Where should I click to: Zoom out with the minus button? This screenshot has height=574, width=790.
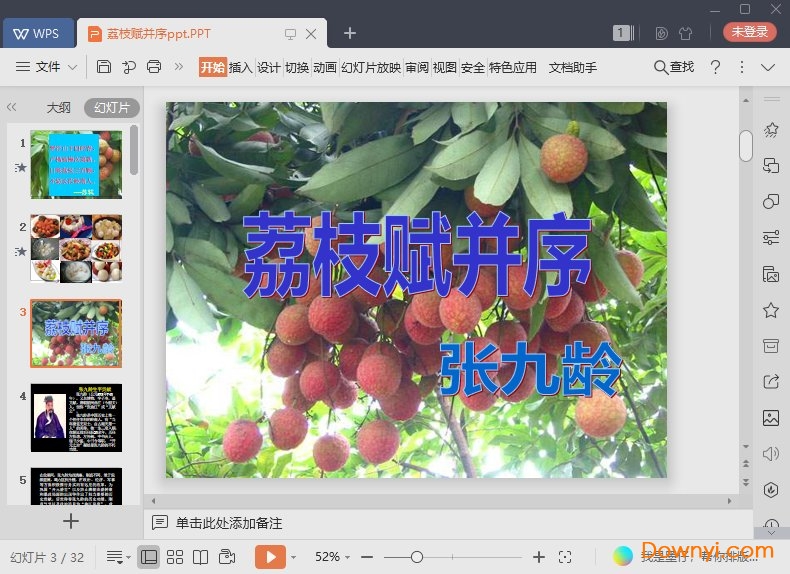[367, 557]
